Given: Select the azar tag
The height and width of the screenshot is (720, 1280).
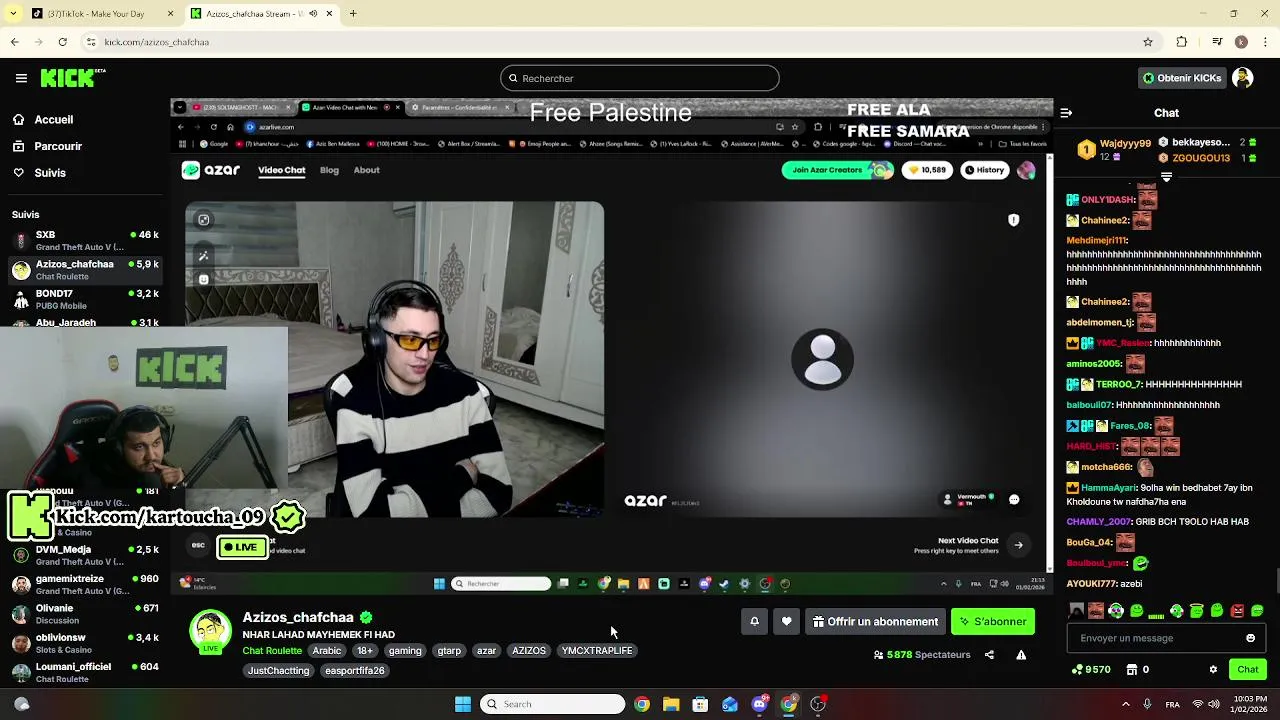Looking at the screenshot, I should [486, 650].
